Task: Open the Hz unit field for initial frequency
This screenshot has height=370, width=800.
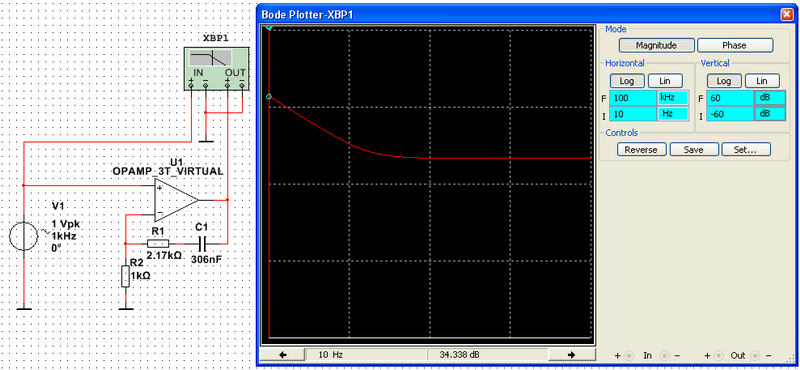Action: [672, 114]
